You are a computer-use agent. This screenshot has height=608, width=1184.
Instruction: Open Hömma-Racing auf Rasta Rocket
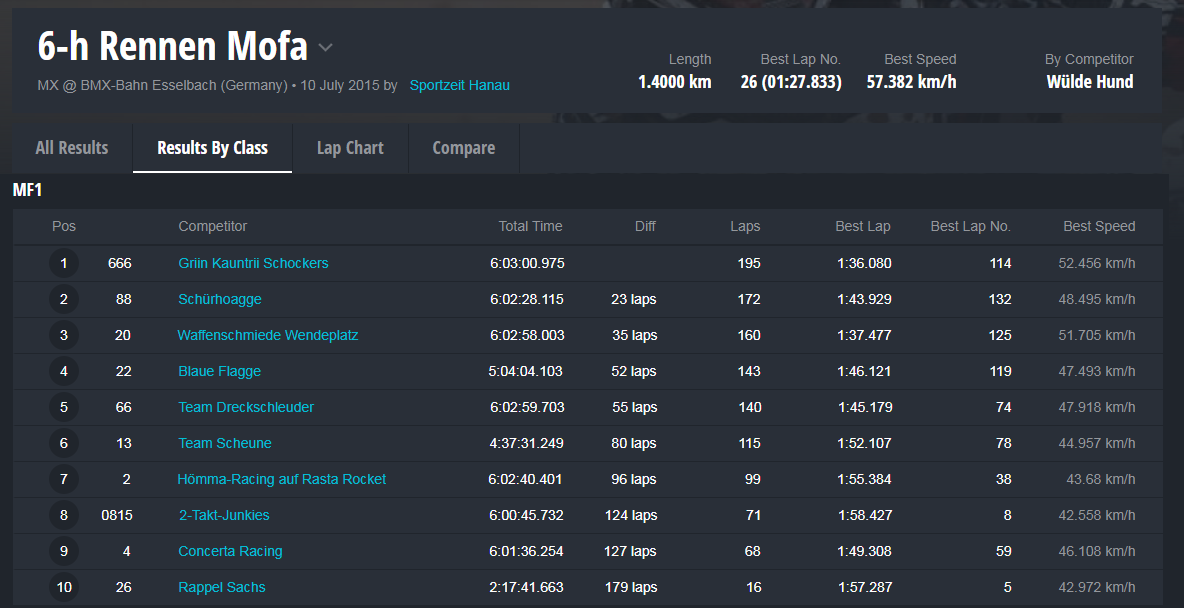coord(282,479)
